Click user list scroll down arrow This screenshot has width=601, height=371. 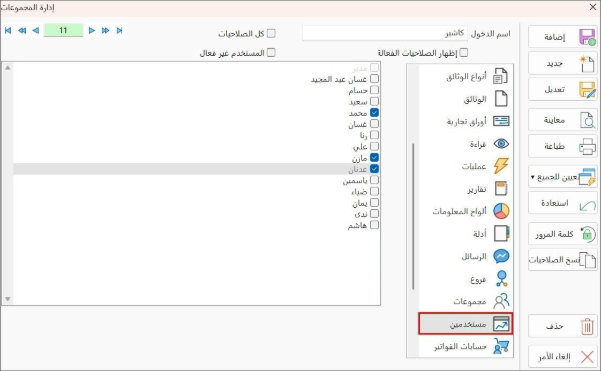(x=8, y=299)
